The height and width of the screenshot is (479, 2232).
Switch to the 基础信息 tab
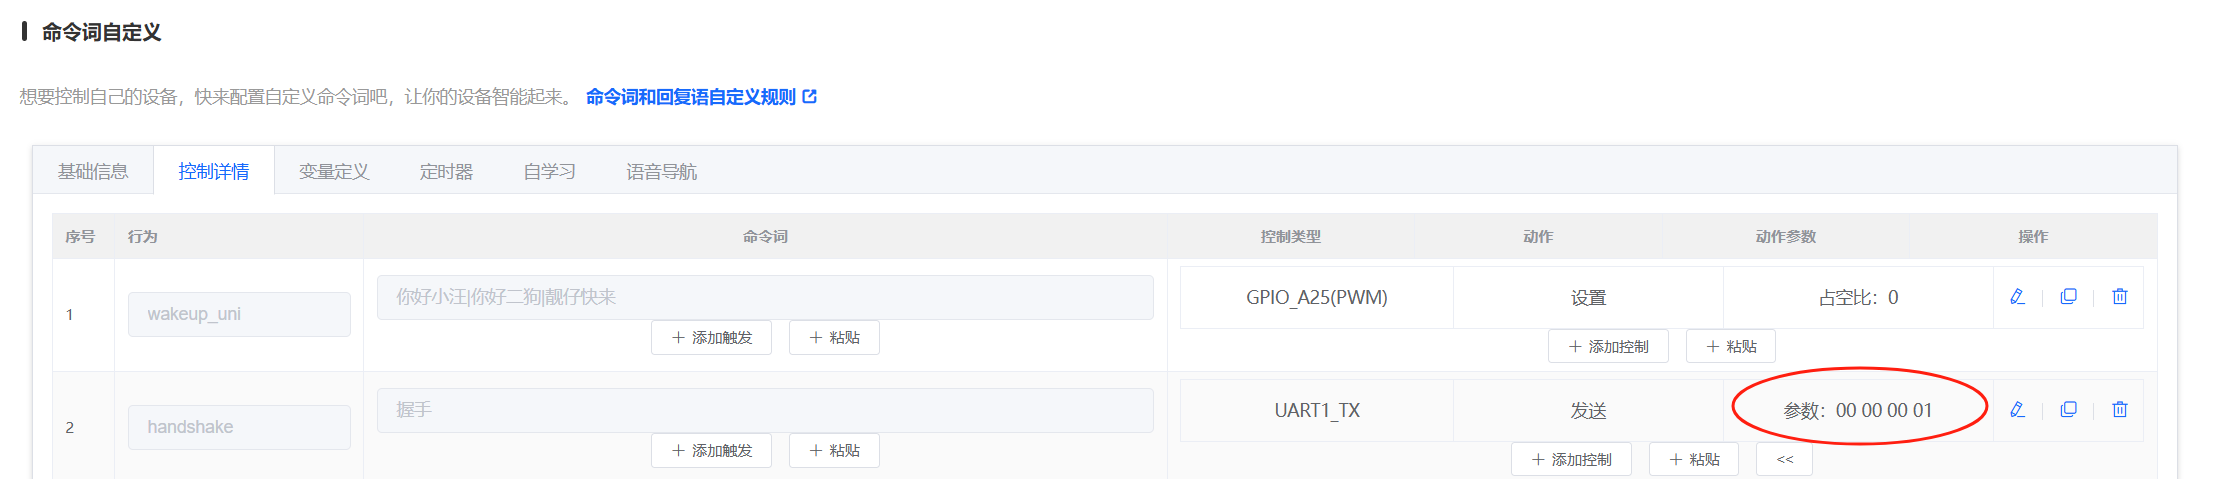93,172
